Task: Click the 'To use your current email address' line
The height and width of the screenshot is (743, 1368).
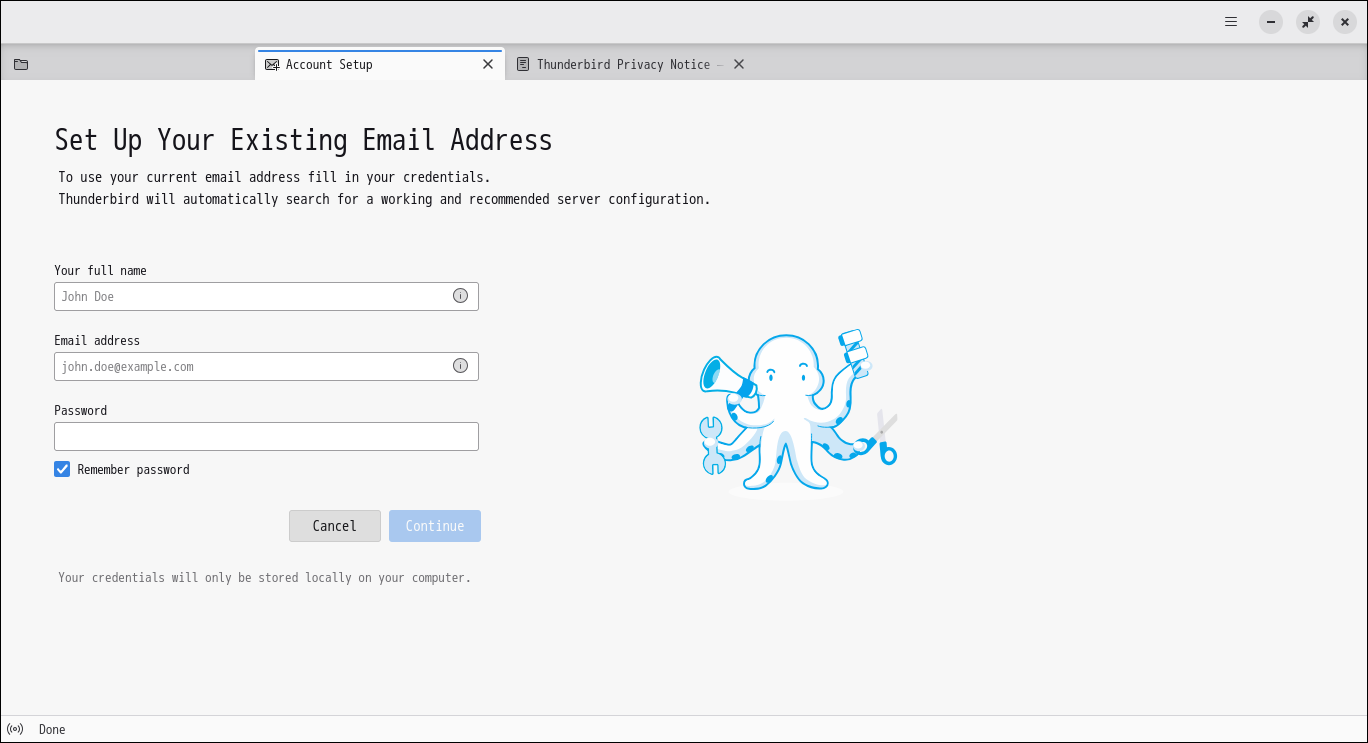Action: pos(274,177)
